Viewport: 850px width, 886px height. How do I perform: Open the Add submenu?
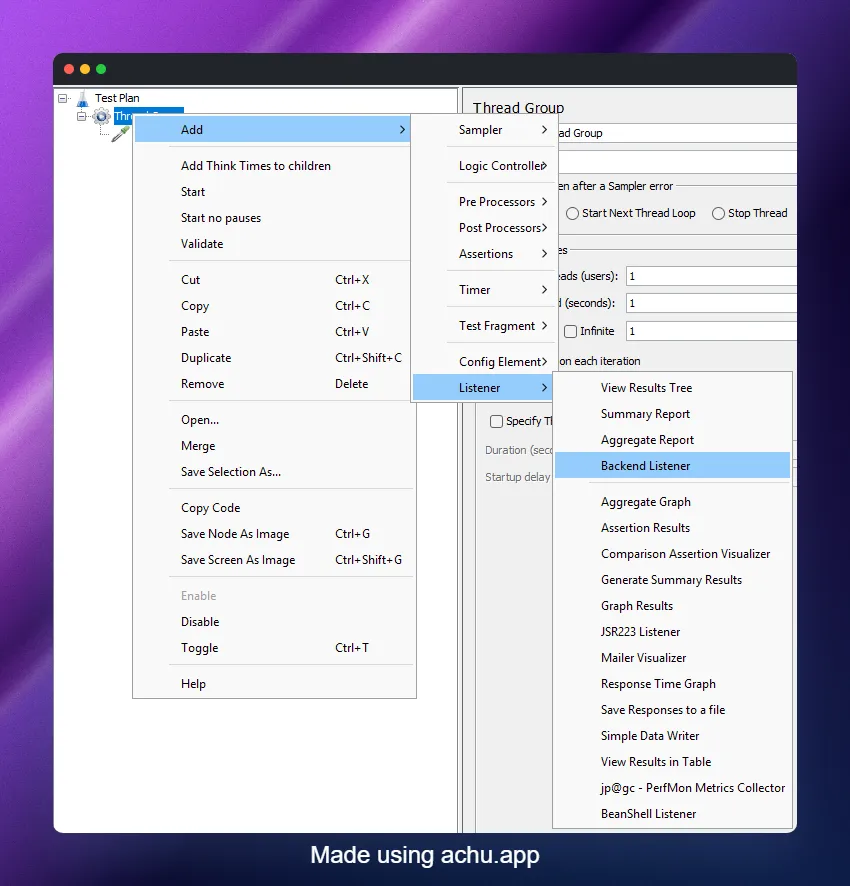pyautogui.click(x=272, y=129)
